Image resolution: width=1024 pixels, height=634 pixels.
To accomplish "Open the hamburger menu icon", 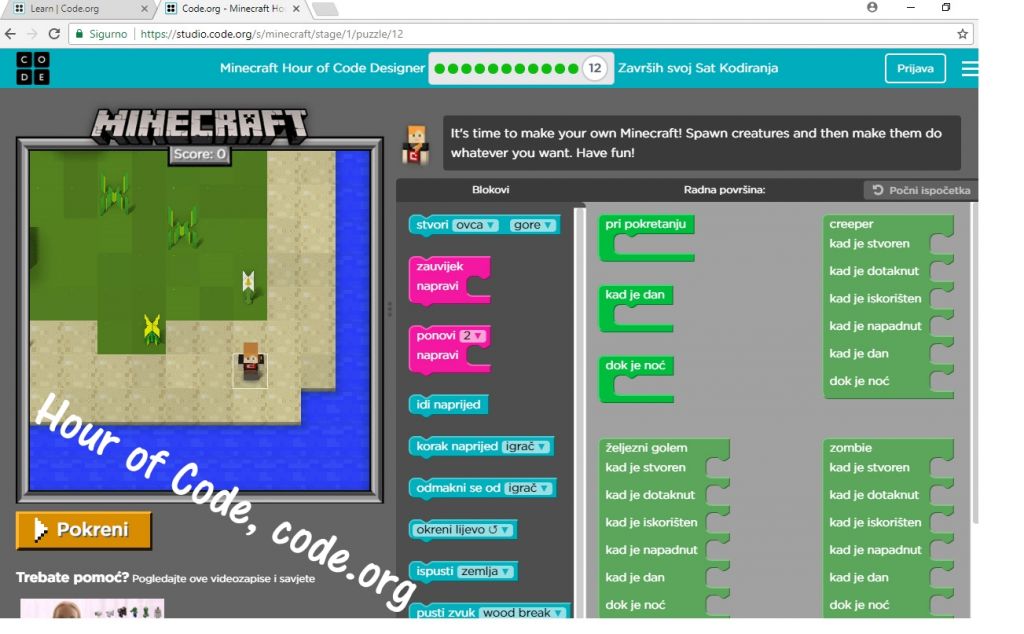I will [969, 69].
